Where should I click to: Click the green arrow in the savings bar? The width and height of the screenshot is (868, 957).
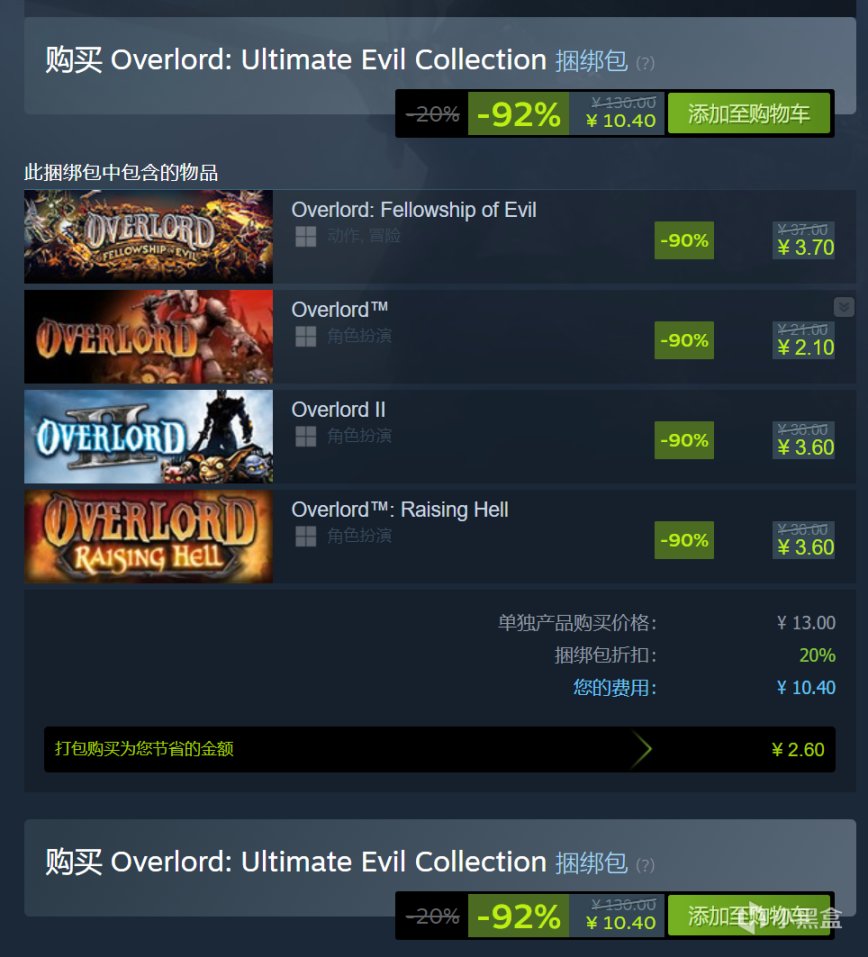pyautogui.click(x=641, y=749)
